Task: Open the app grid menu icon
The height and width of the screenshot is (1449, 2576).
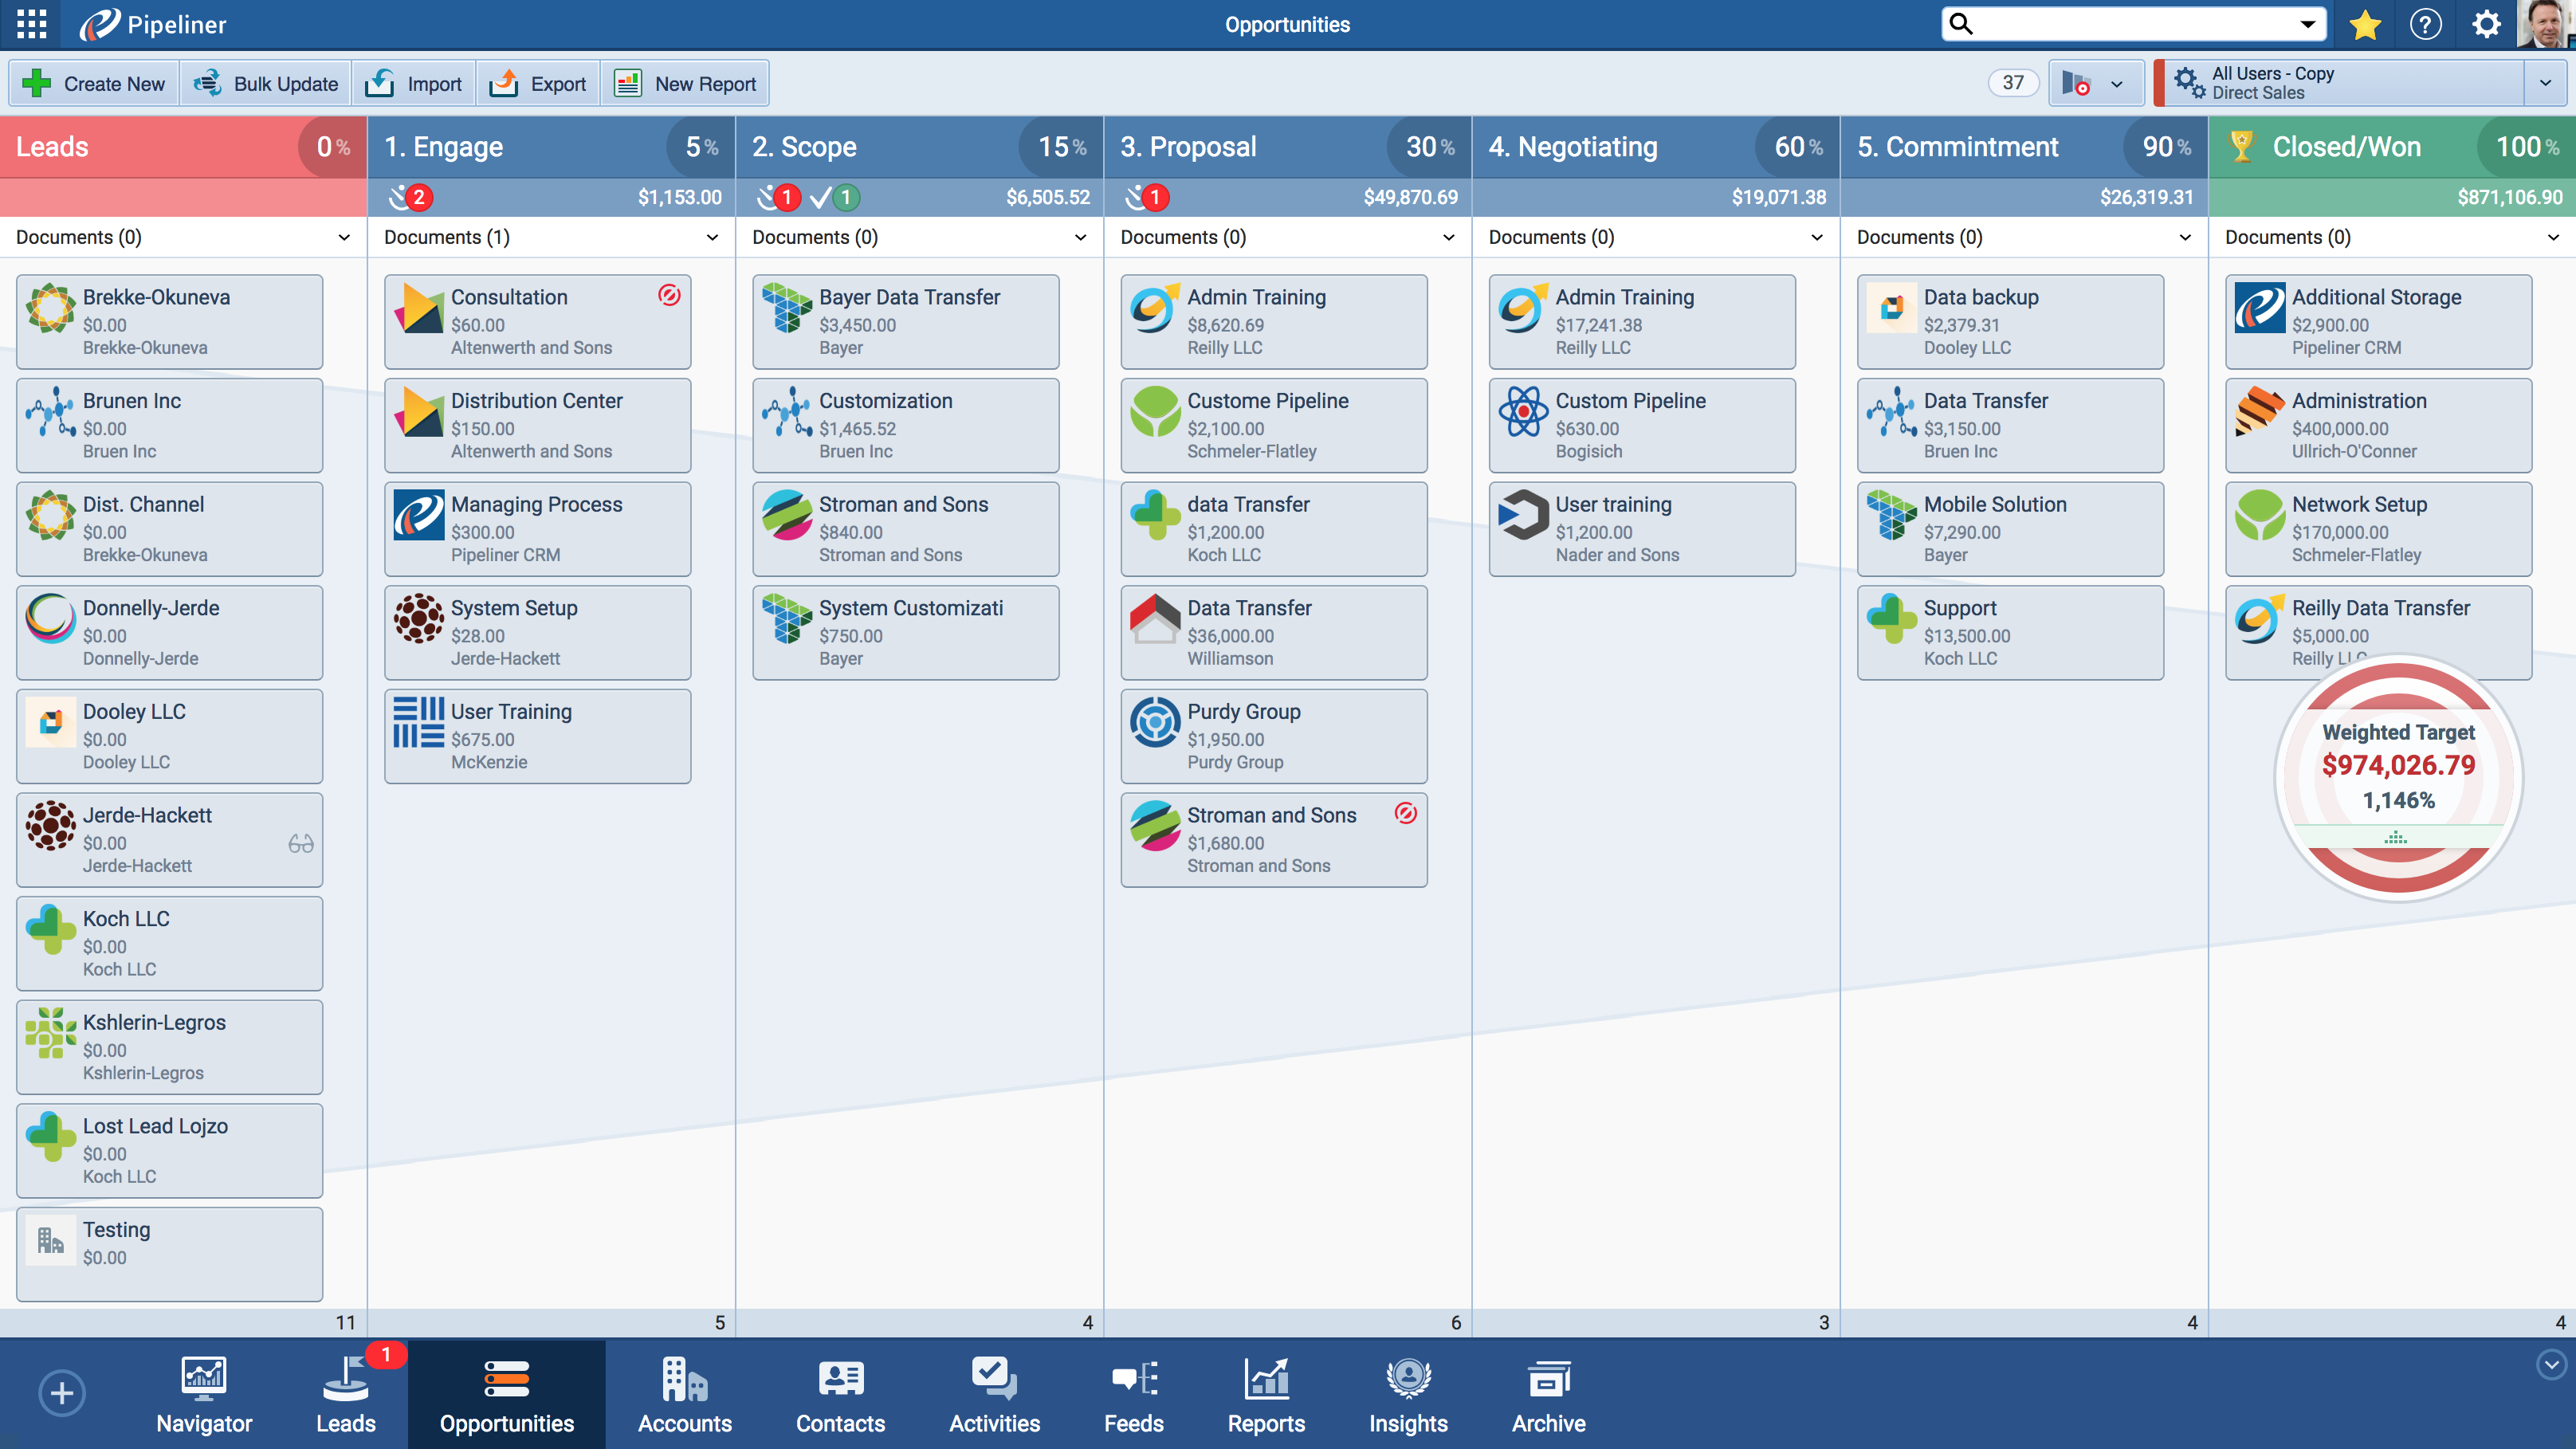Action: tap(32, 24)
